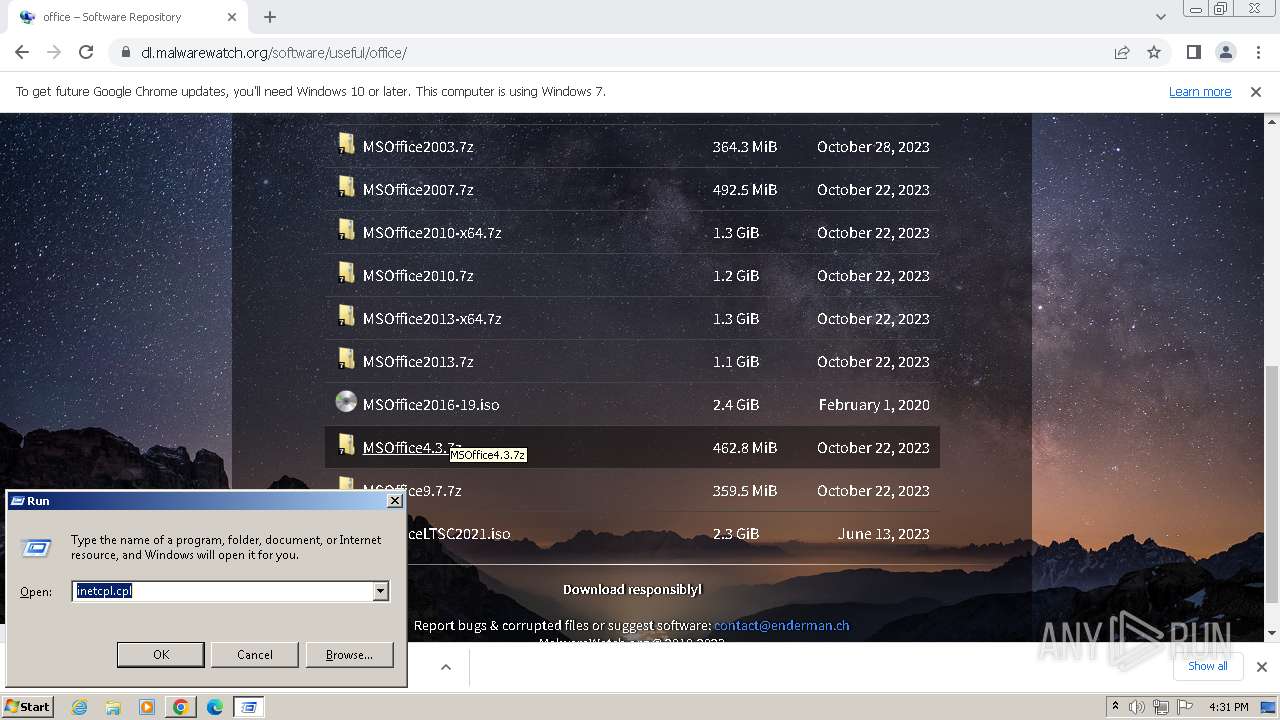Download MSOffice2010-x64.7z file link
Viewport: 1280px width, 720px height.
click(432, 232)
